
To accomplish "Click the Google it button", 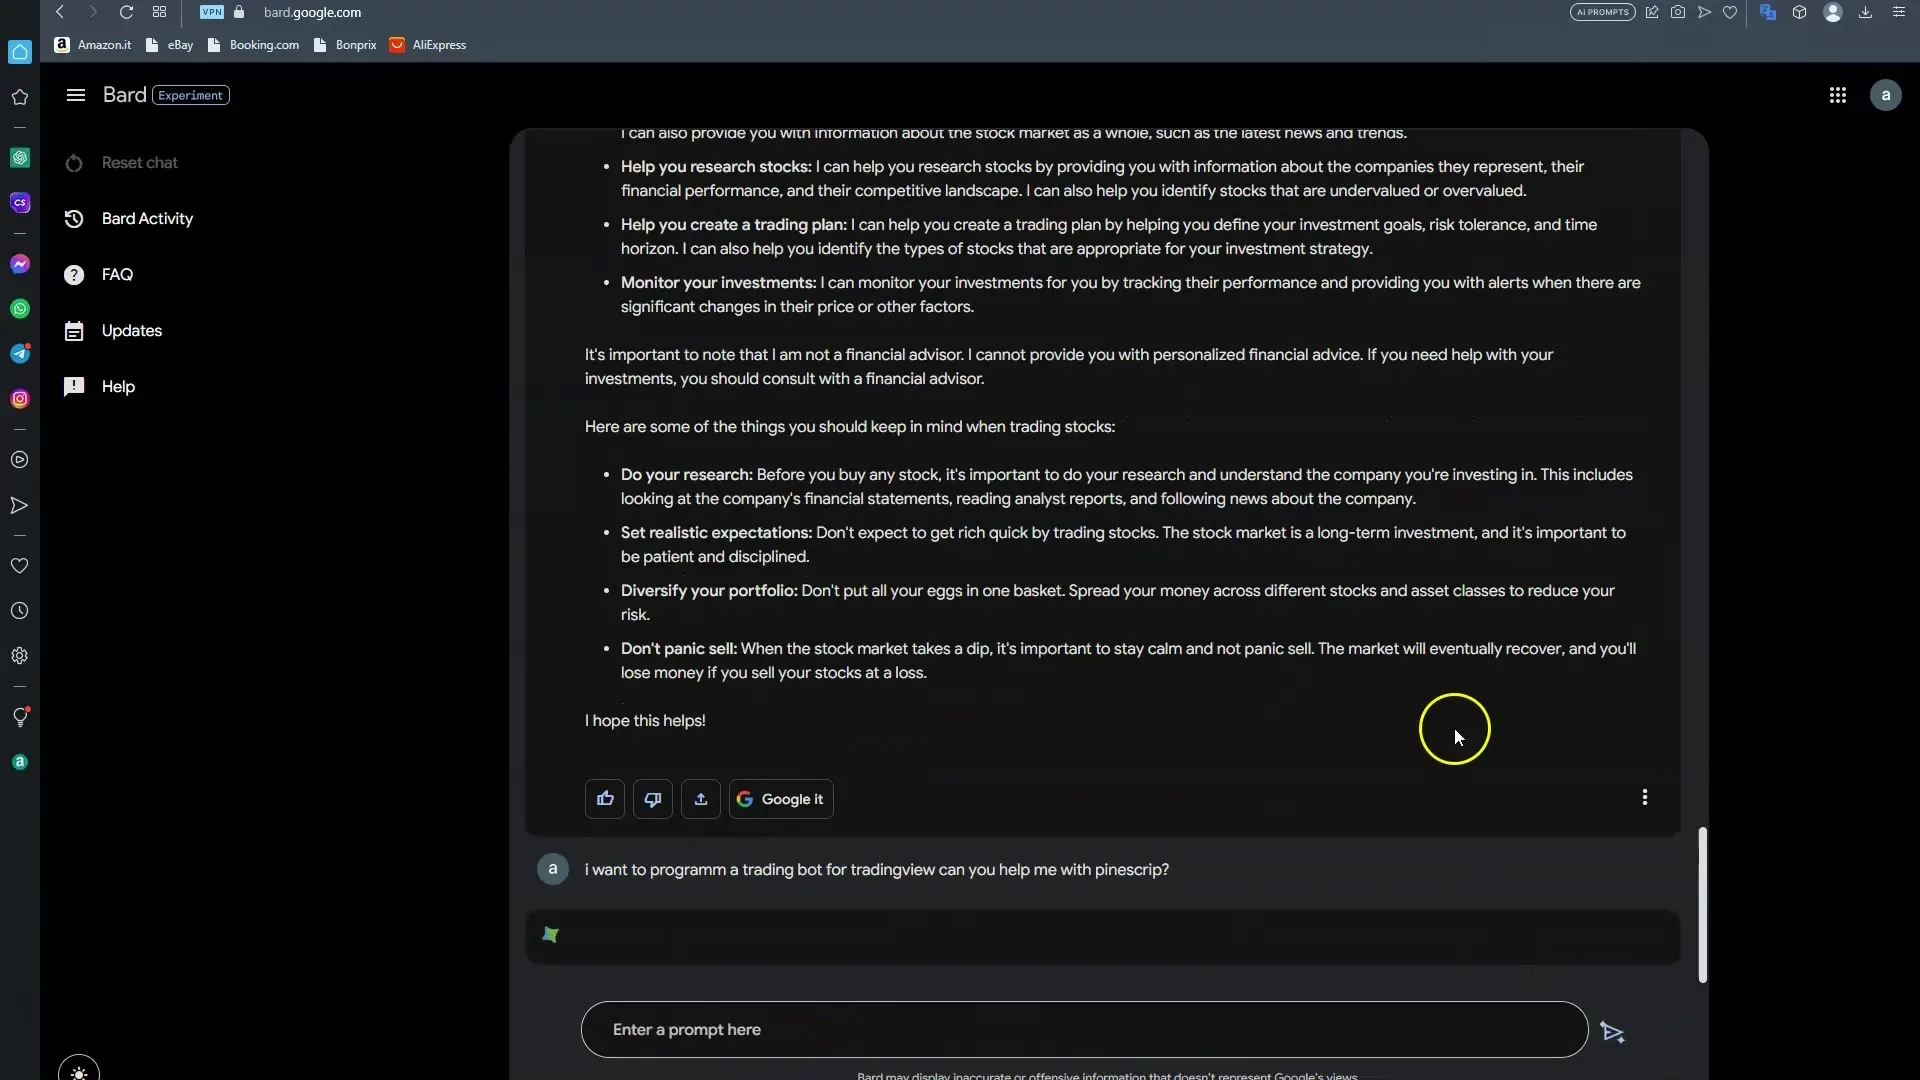I will point(781,798).
